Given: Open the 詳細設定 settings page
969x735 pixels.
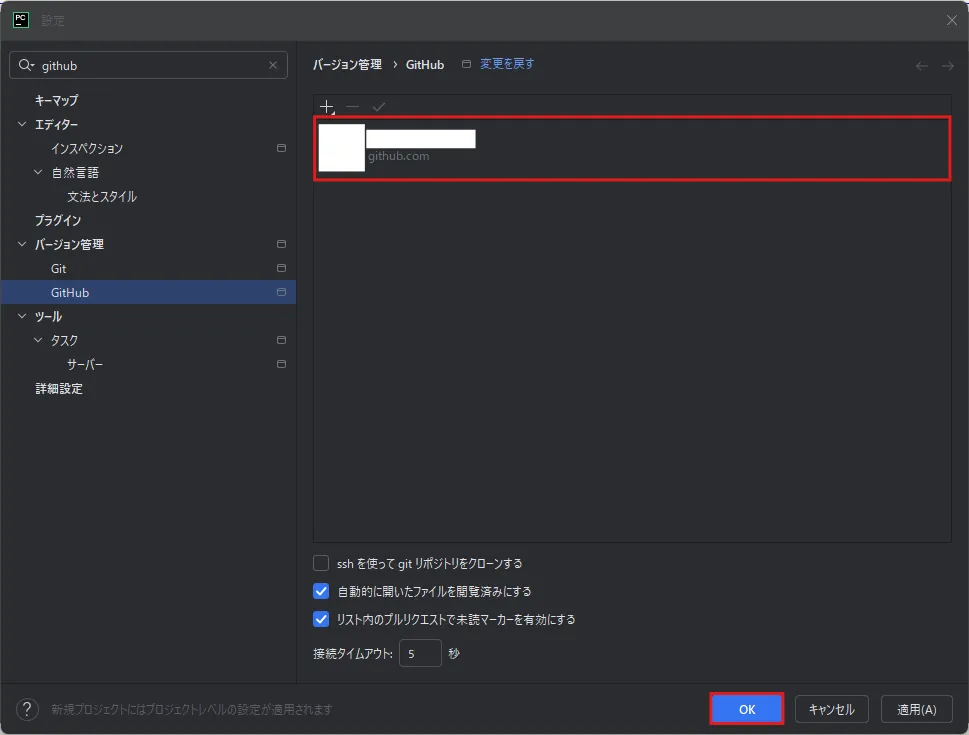Looking at the screenshot, I should [59, 388].
